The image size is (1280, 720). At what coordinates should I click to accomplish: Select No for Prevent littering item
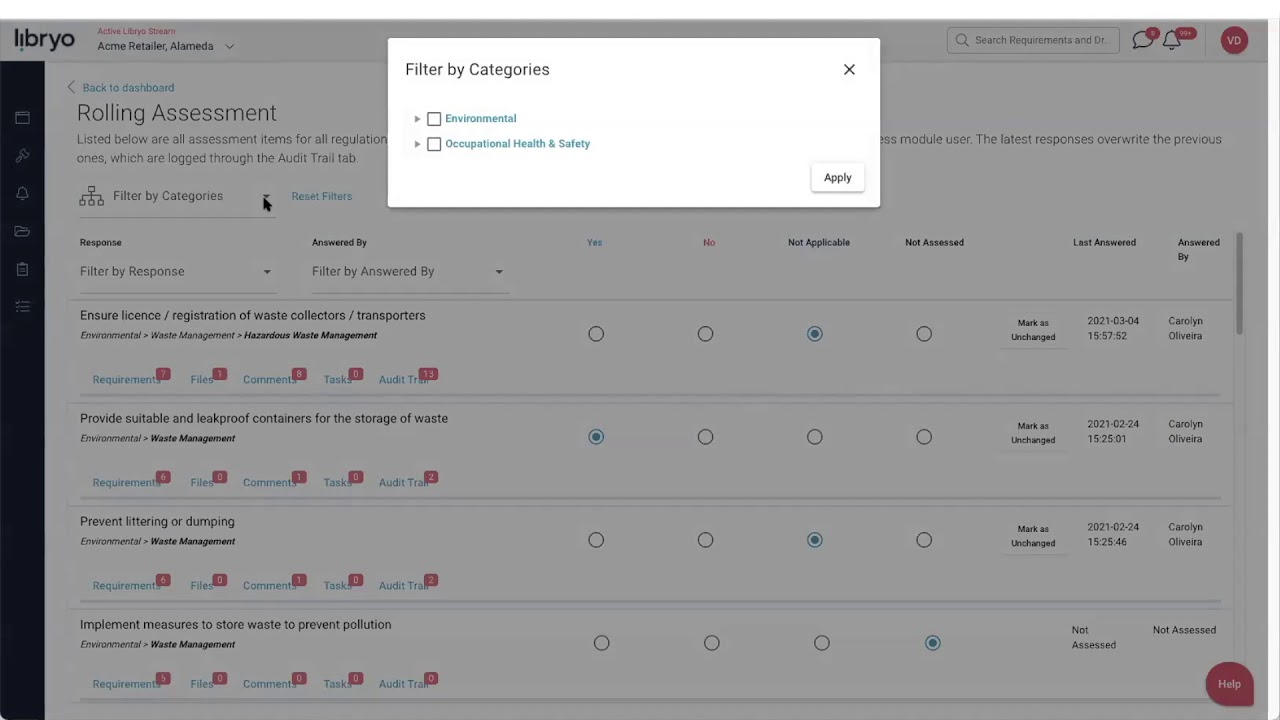705,540
